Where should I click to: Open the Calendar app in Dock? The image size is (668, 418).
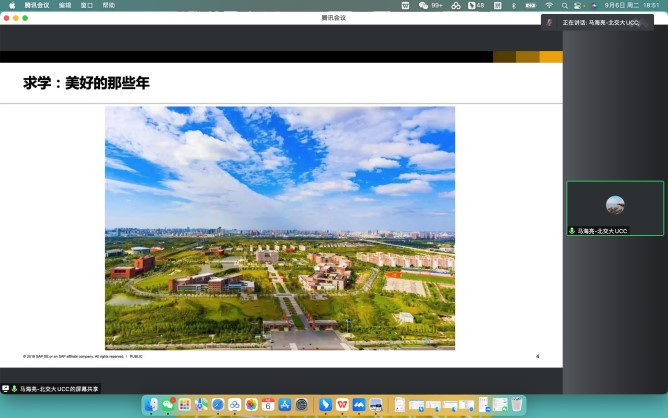pos(267,404)
